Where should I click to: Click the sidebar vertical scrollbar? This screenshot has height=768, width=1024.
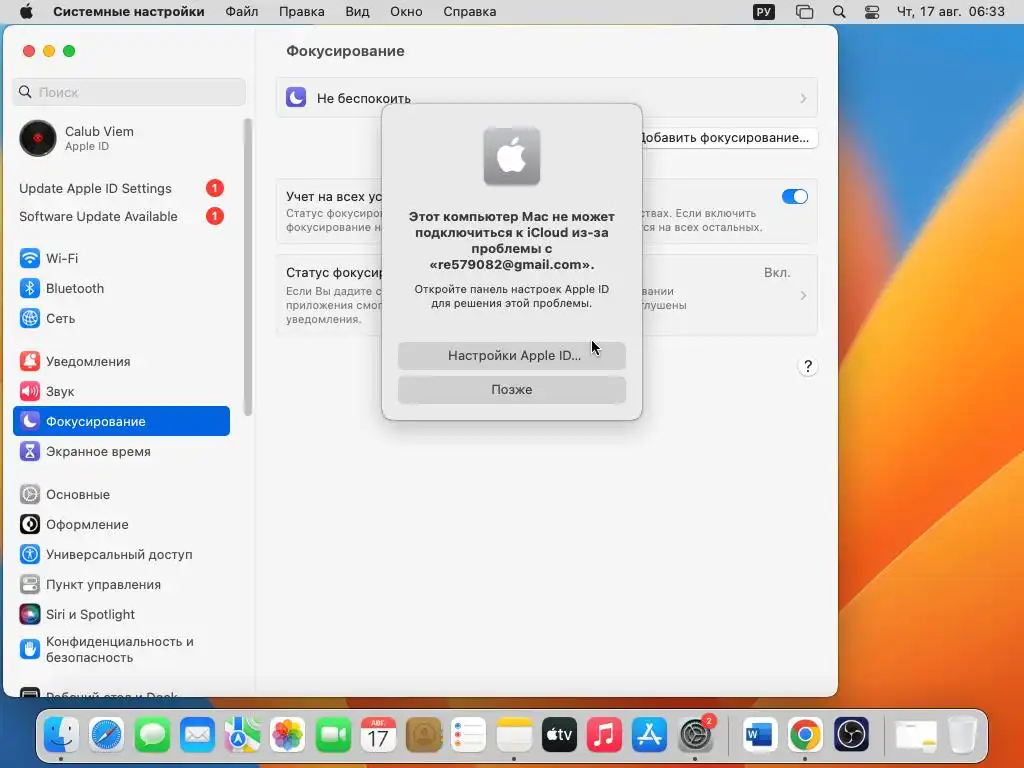(x=248, y=266)
